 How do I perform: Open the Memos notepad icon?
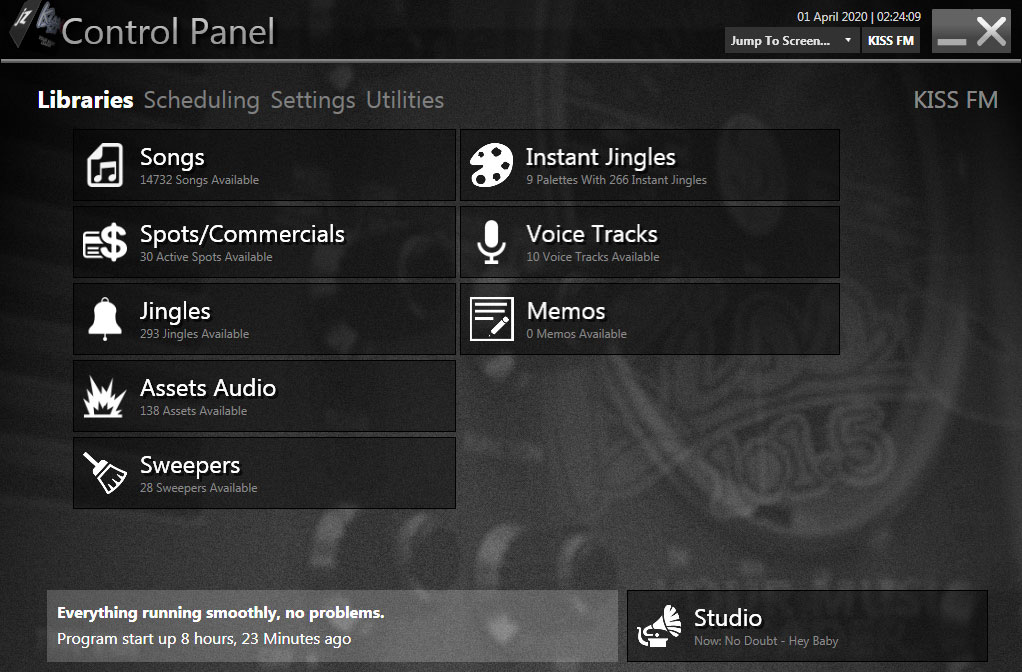491,319
